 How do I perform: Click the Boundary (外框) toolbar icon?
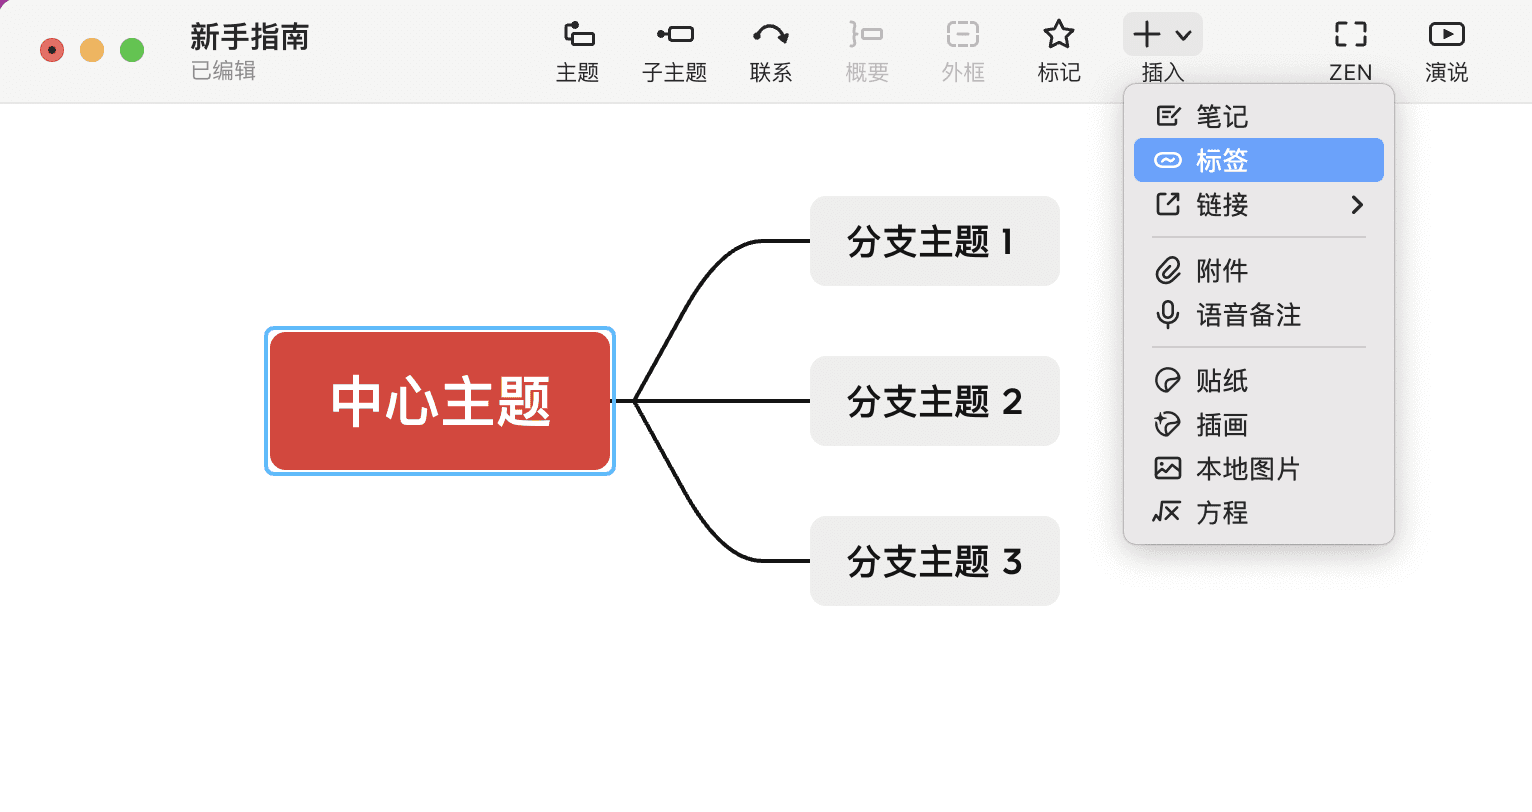pos(963,35)
